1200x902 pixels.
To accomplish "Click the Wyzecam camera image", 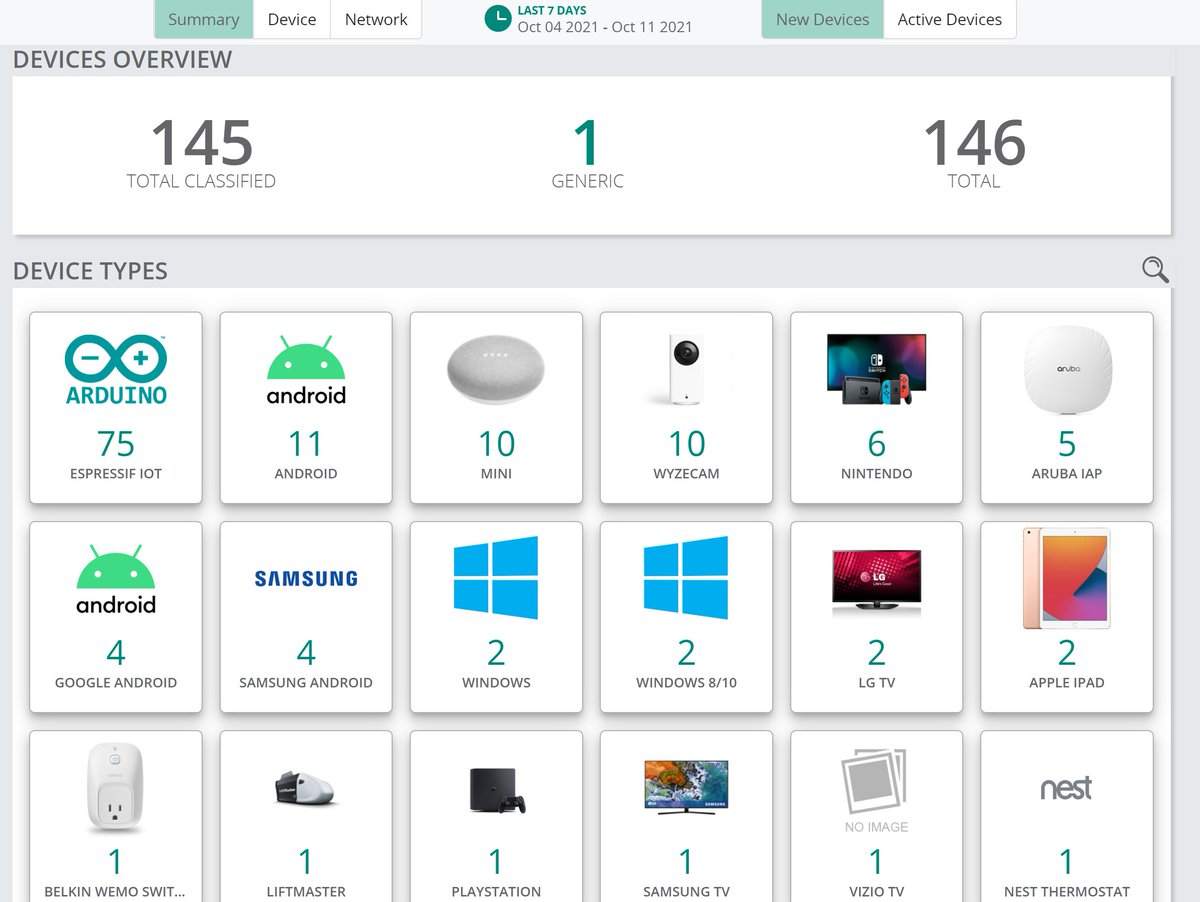I will pyautogui.click(x=686, y=369).
